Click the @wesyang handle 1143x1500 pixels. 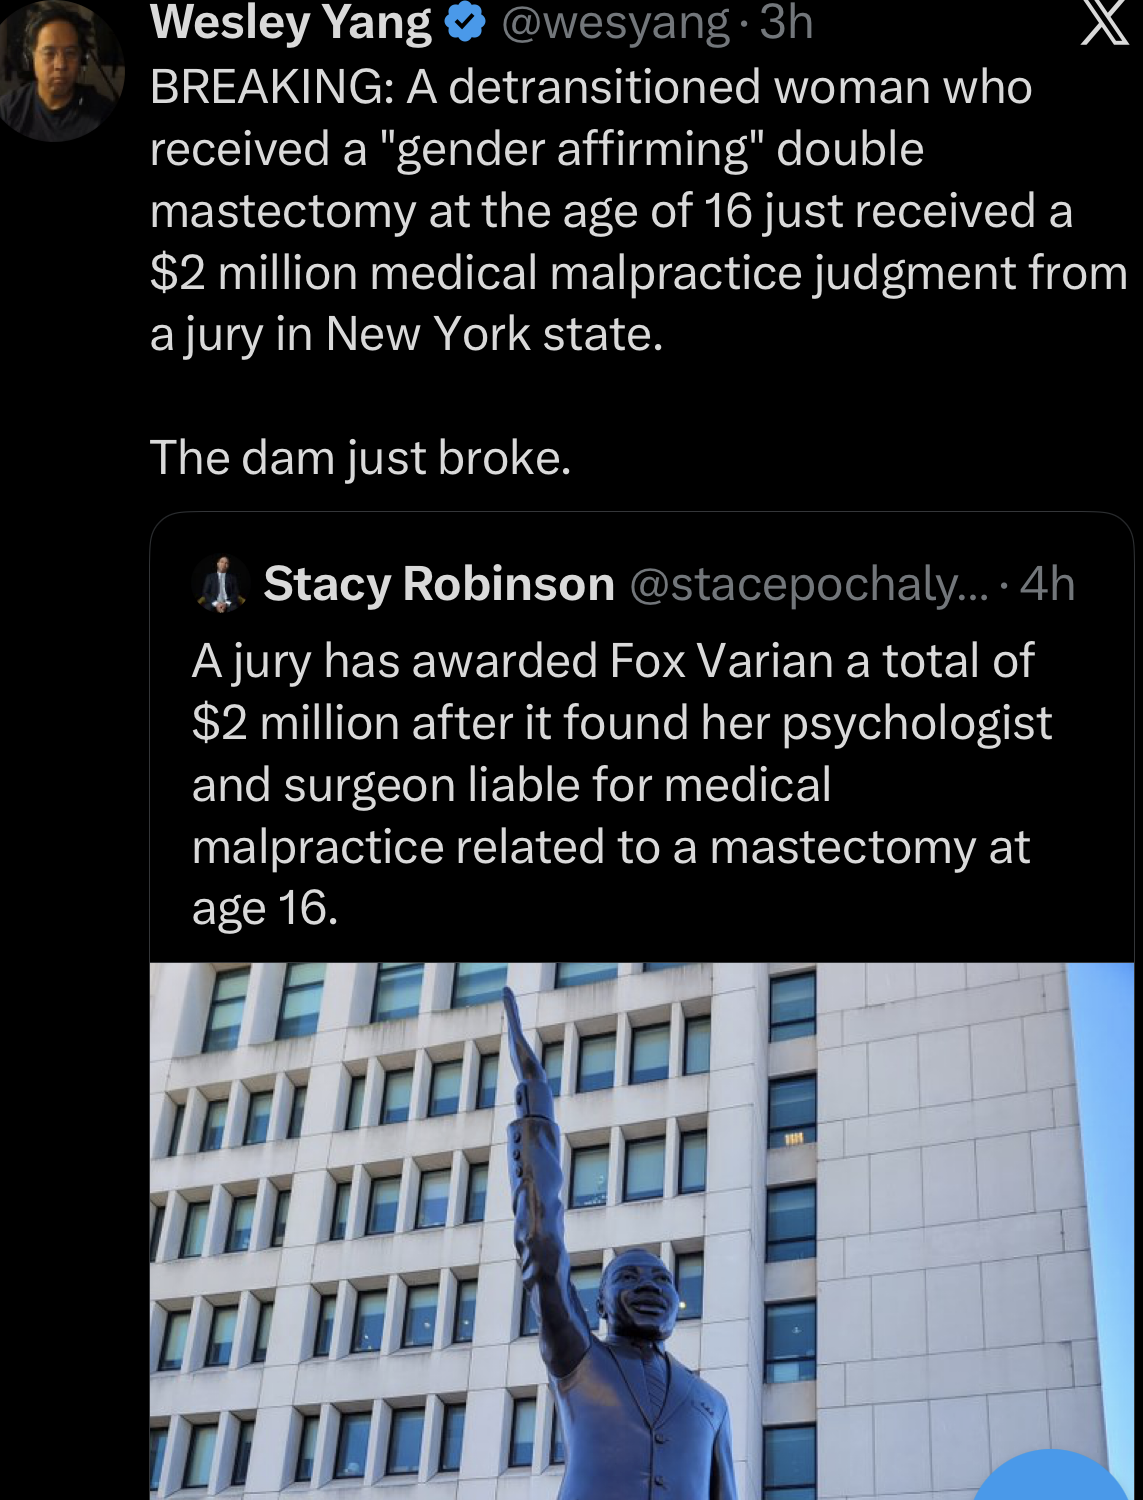tap(615, 22)
